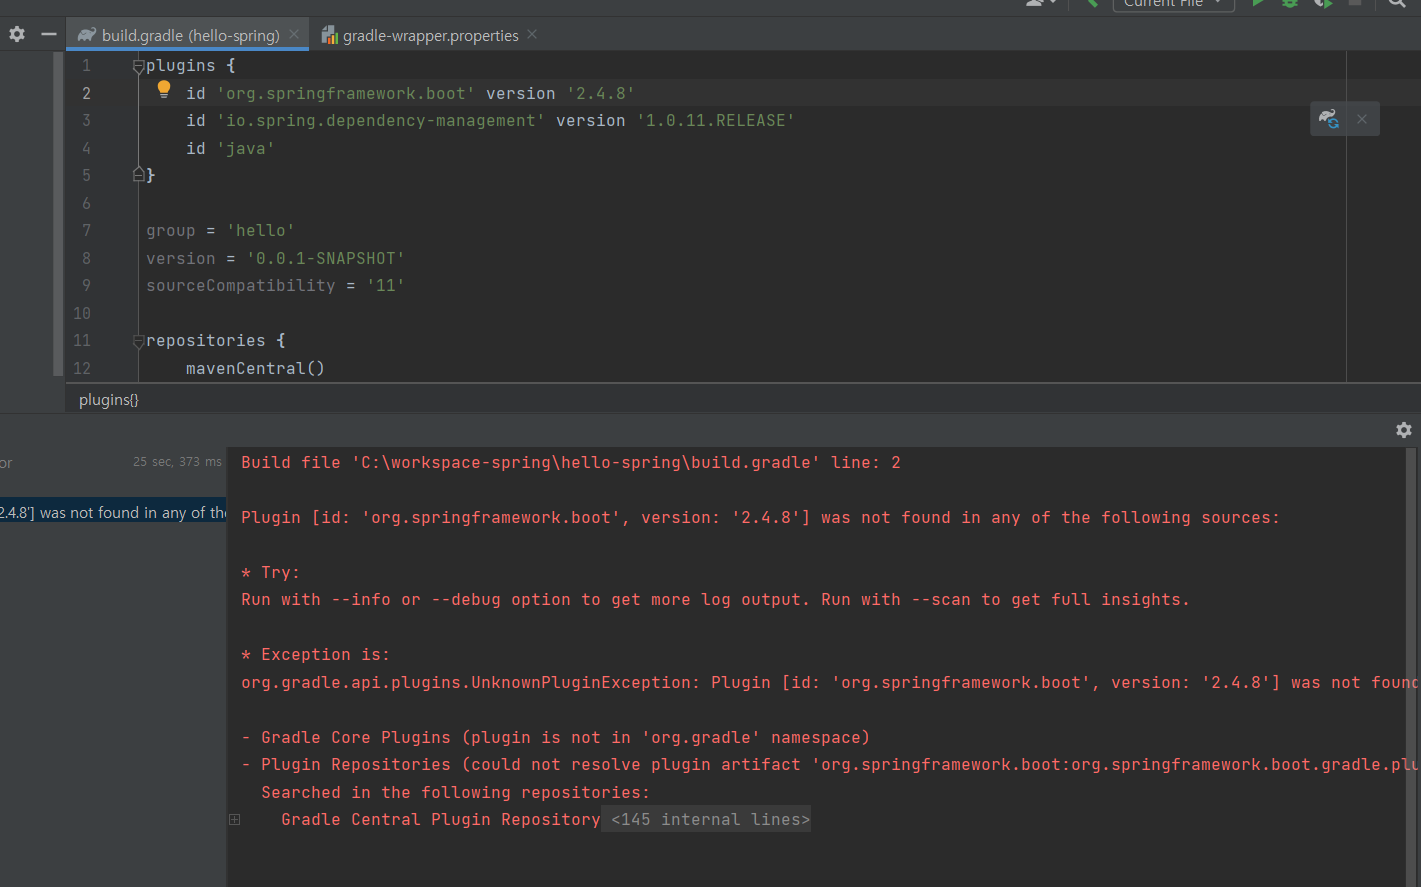The height and width of the screenshot is (887, 1421).
Task: Open Search Everywhere magnifier icon
Action: (x=1397, y=3)
